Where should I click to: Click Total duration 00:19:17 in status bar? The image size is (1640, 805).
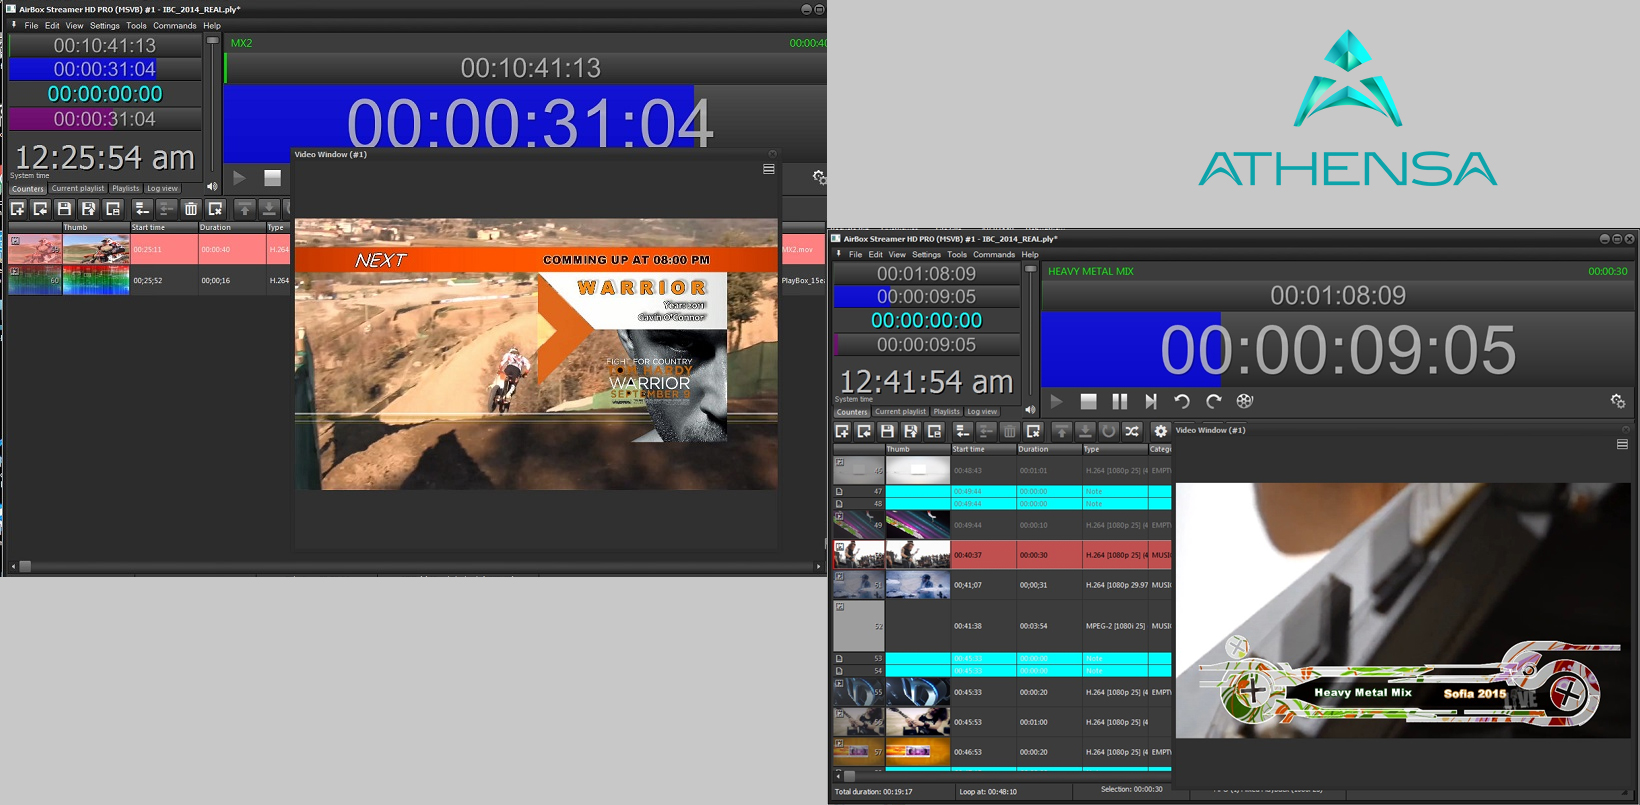874,791
